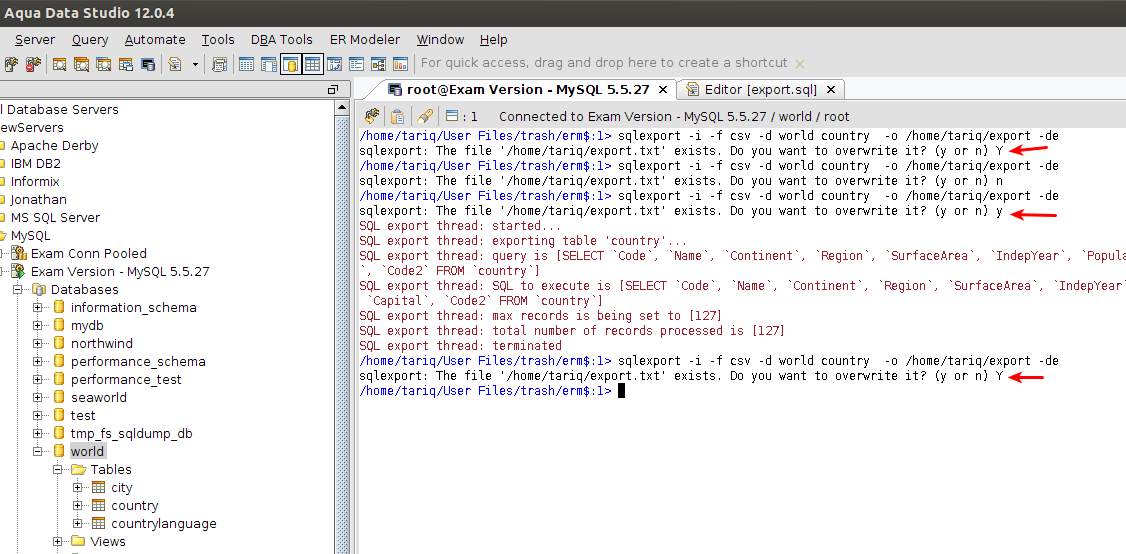The height and width of the screenshot is (554, 1126).
Task: Click the reconnect plug icon in shell toolbar
Action: pyautogui.click(x=371, y=116)
